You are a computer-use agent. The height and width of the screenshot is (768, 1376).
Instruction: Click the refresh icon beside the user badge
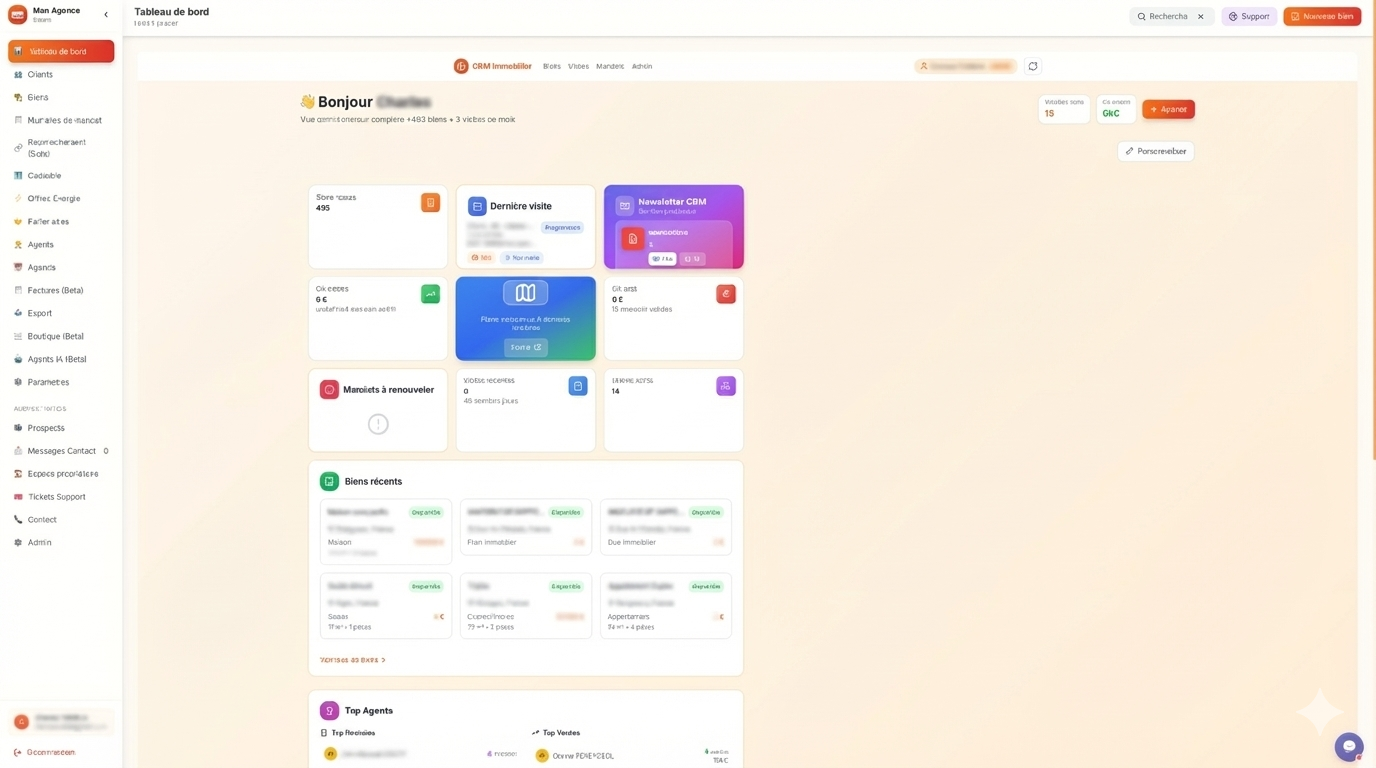1033,66
